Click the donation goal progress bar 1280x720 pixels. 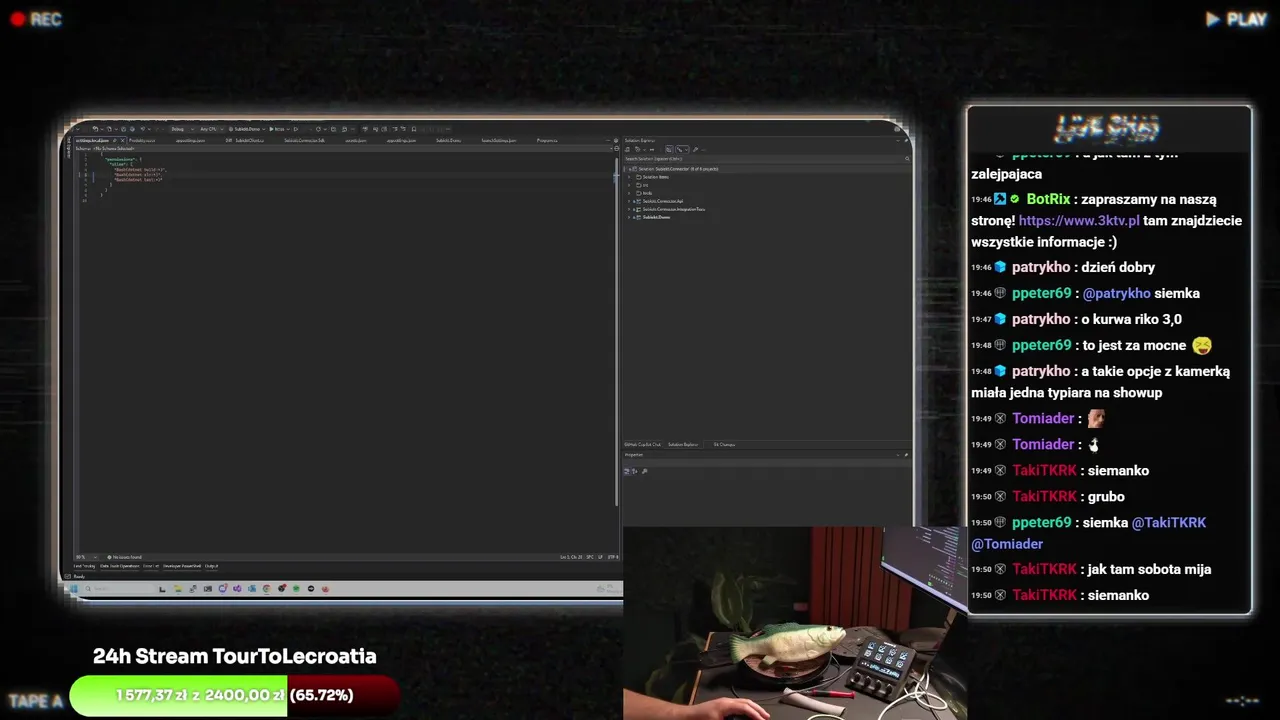(x=234, y=695)
